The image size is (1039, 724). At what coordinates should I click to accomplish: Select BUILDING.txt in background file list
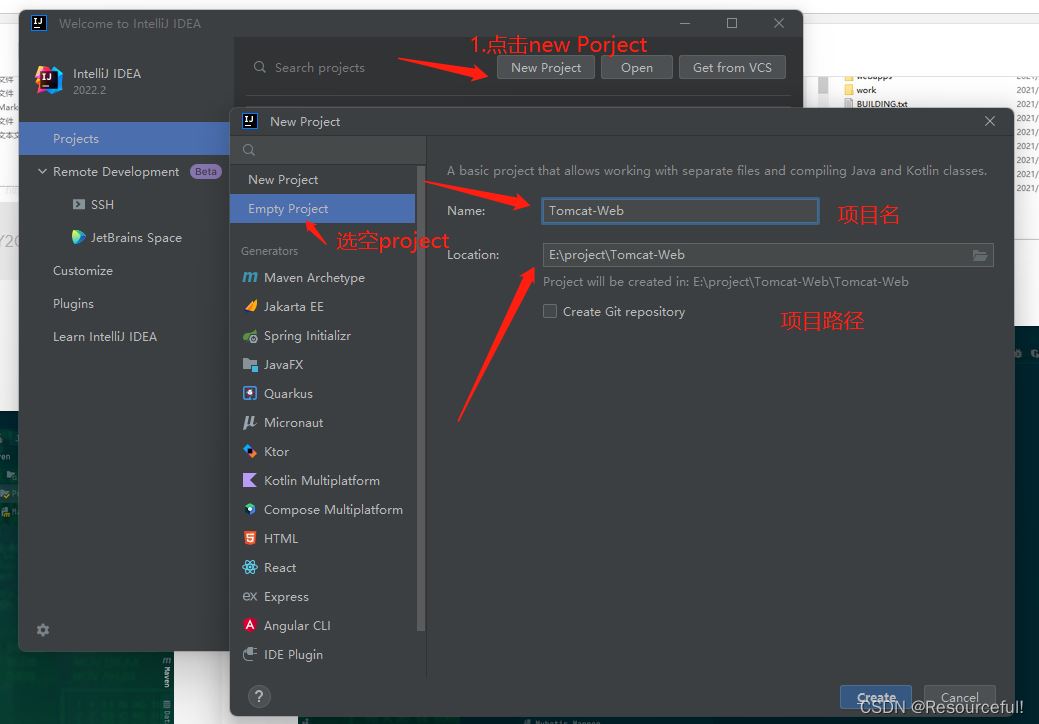(881, 104)
